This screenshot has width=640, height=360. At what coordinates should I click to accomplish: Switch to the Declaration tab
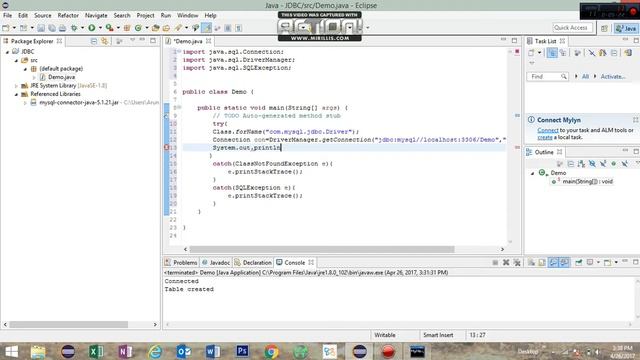pos(253,262)
